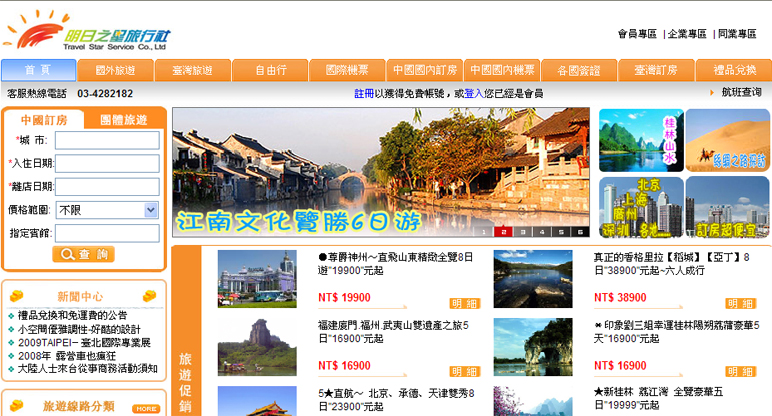Select the 中國訂房 tab

(x=44, y=120)
